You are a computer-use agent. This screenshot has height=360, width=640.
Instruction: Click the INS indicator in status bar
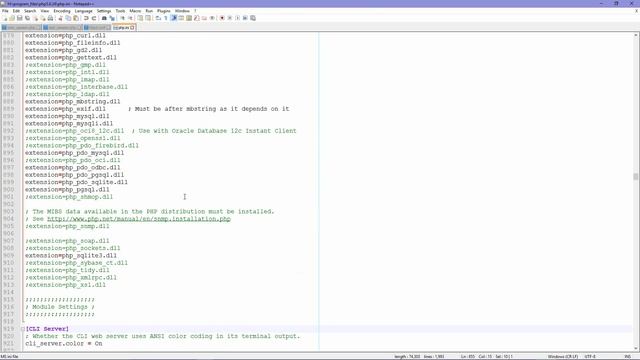point(628,356)
